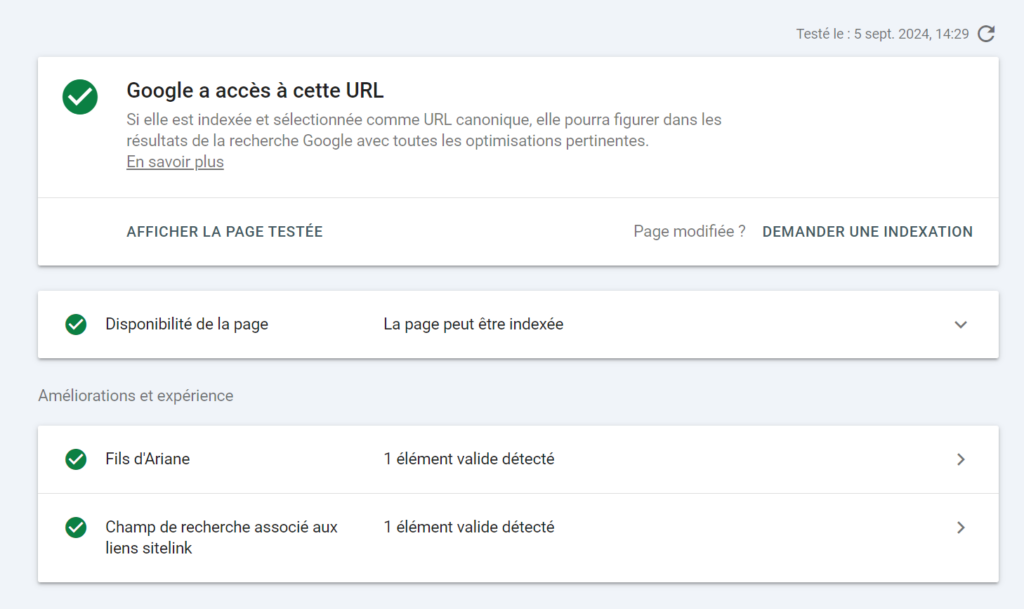Click the green check next to Disponibilité de la page
Viewport: 1024px width, 609px height.
click(x=76, y=324)
